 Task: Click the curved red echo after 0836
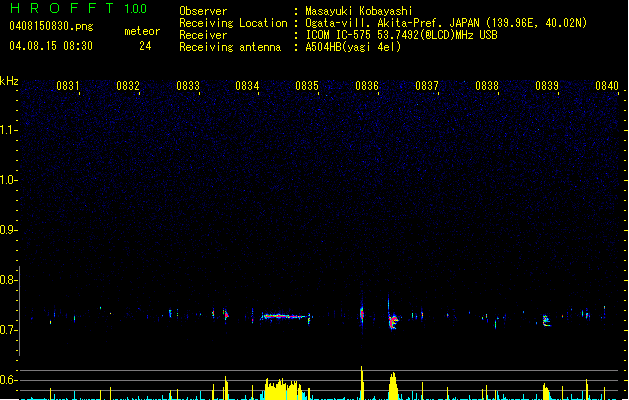(393, 321)
